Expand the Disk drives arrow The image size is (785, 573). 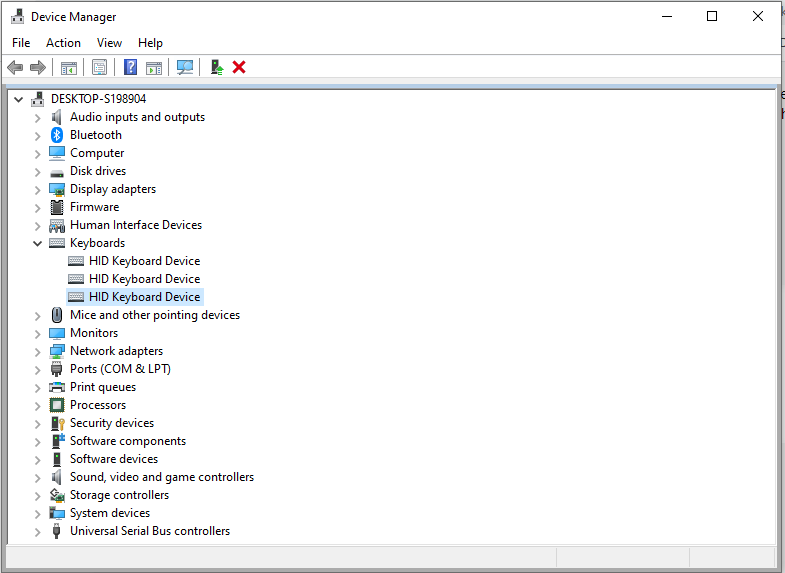point(37,172)
